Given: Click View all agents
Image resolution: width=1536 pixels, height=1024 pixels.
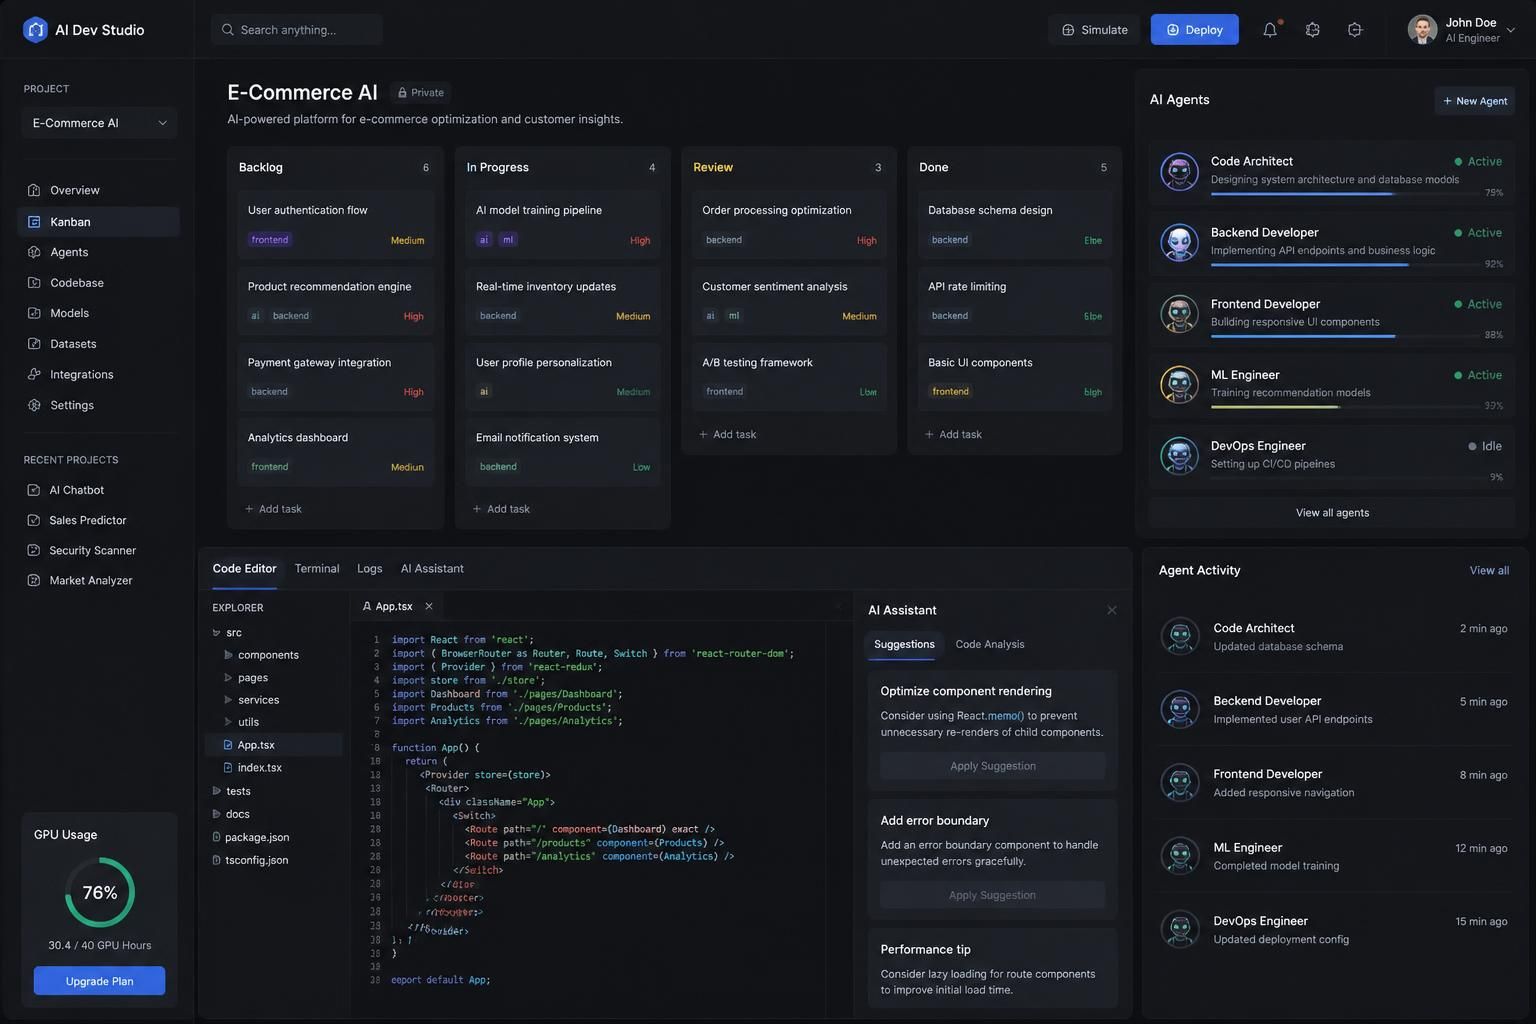Looking at the screenshot, I should tap(1332, 513).
